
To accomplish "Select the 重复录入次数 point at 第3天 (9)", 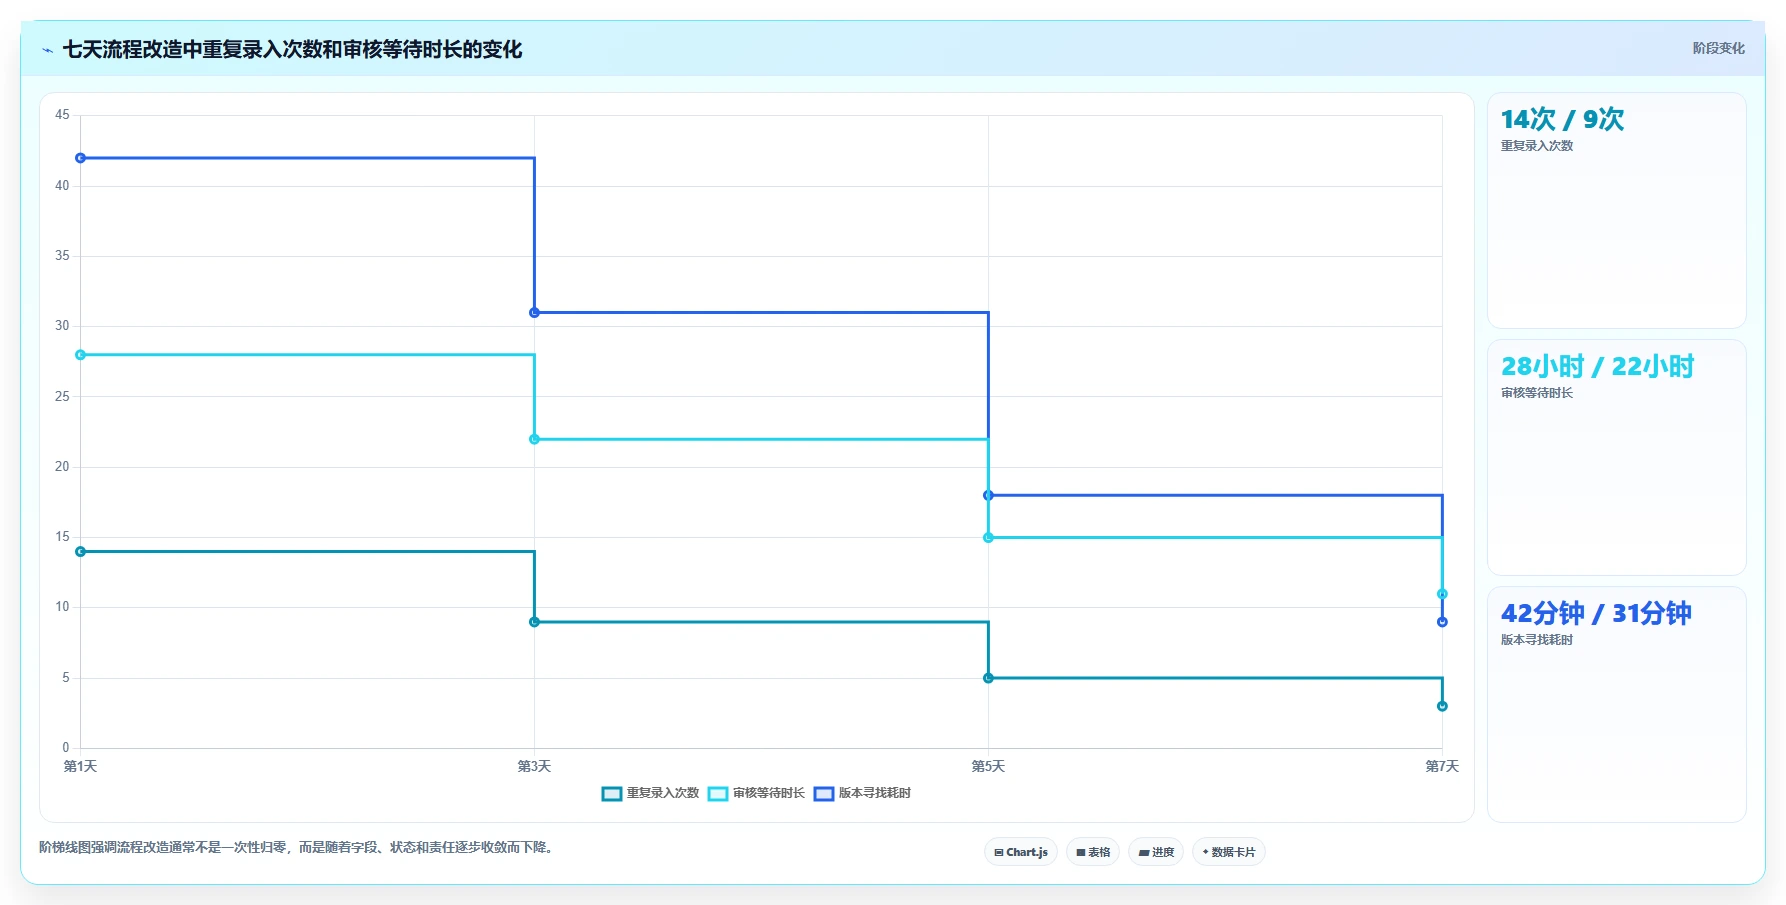I will (x=534, y=622).
